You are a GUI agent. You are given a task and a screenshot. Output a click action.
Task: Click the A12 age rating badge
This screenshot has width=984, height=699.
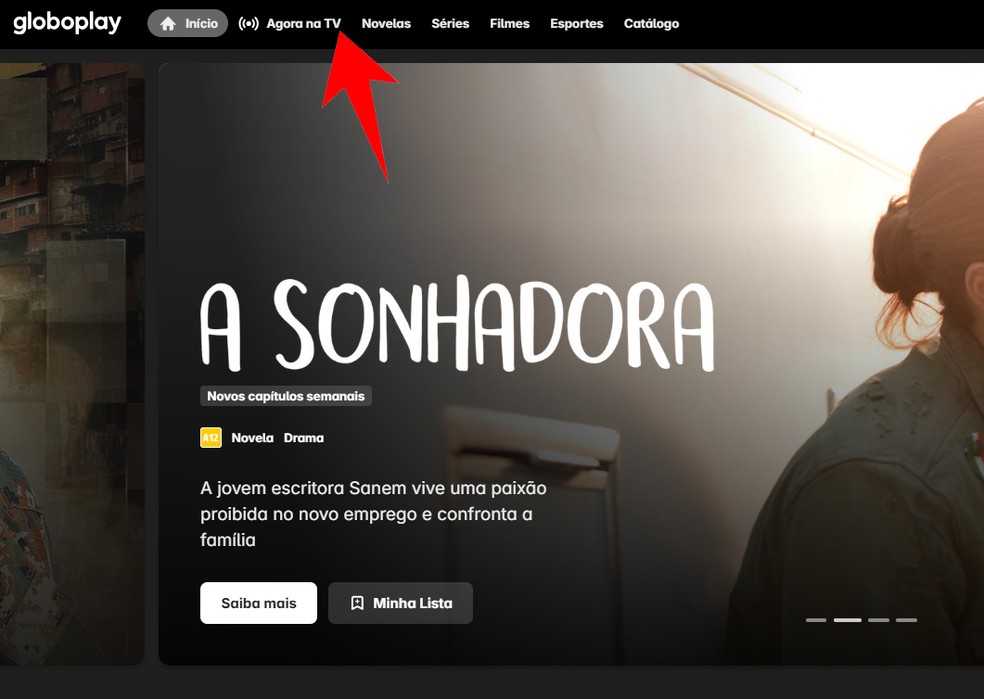pyautogui.click(x=211, y=437)
